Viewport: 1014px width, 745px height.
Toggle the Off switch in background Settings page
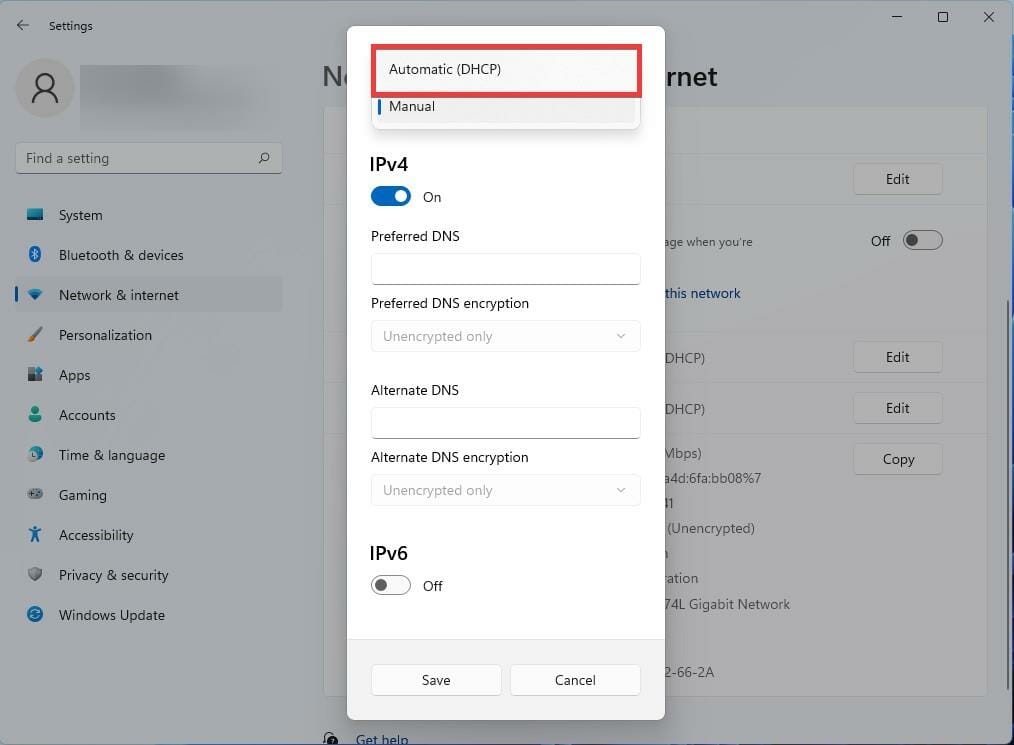click(923, 241)
